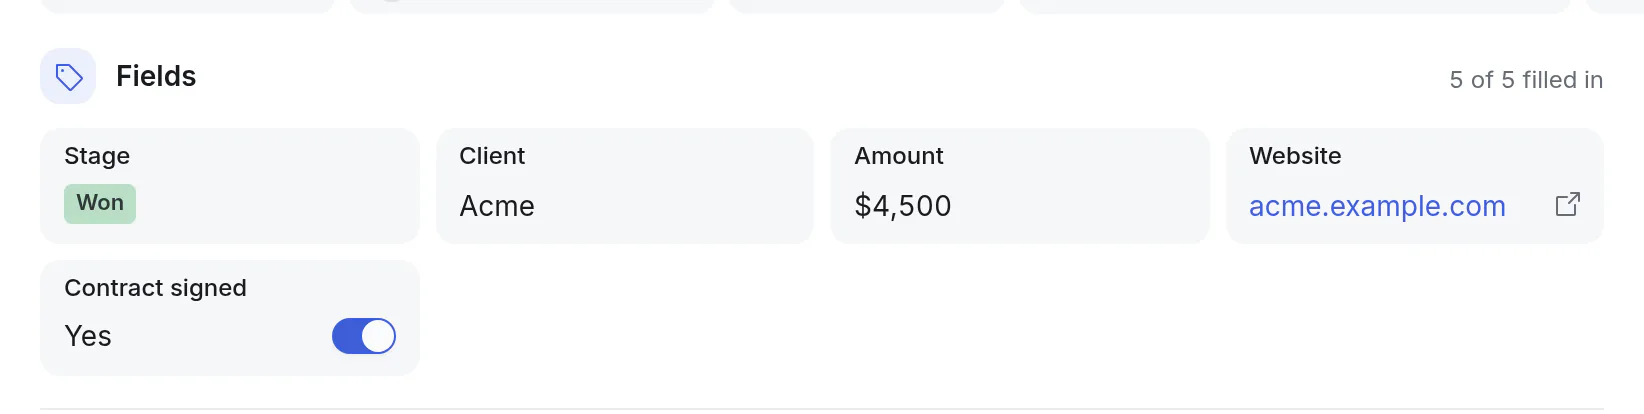Click the Contract signed field label
This screenshot has width=1644, height=414.
tap(155, 288)
